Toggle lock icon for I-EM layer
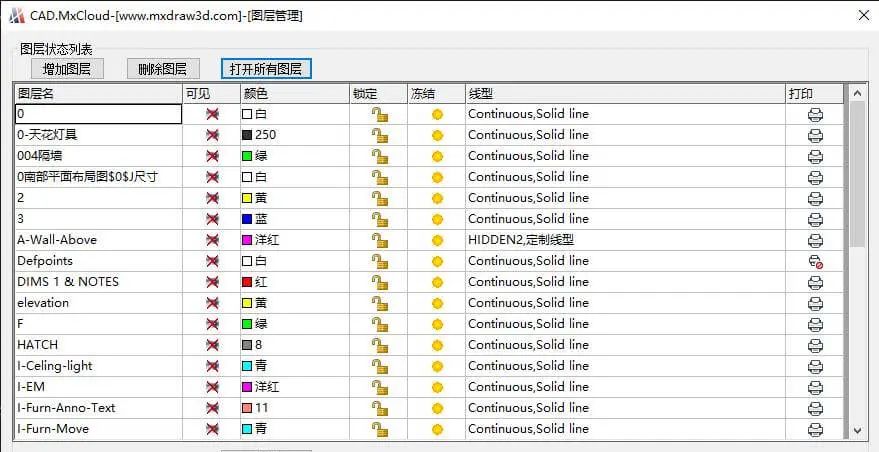Viewport: 879px width, 452px height. (x=380, y=388)
